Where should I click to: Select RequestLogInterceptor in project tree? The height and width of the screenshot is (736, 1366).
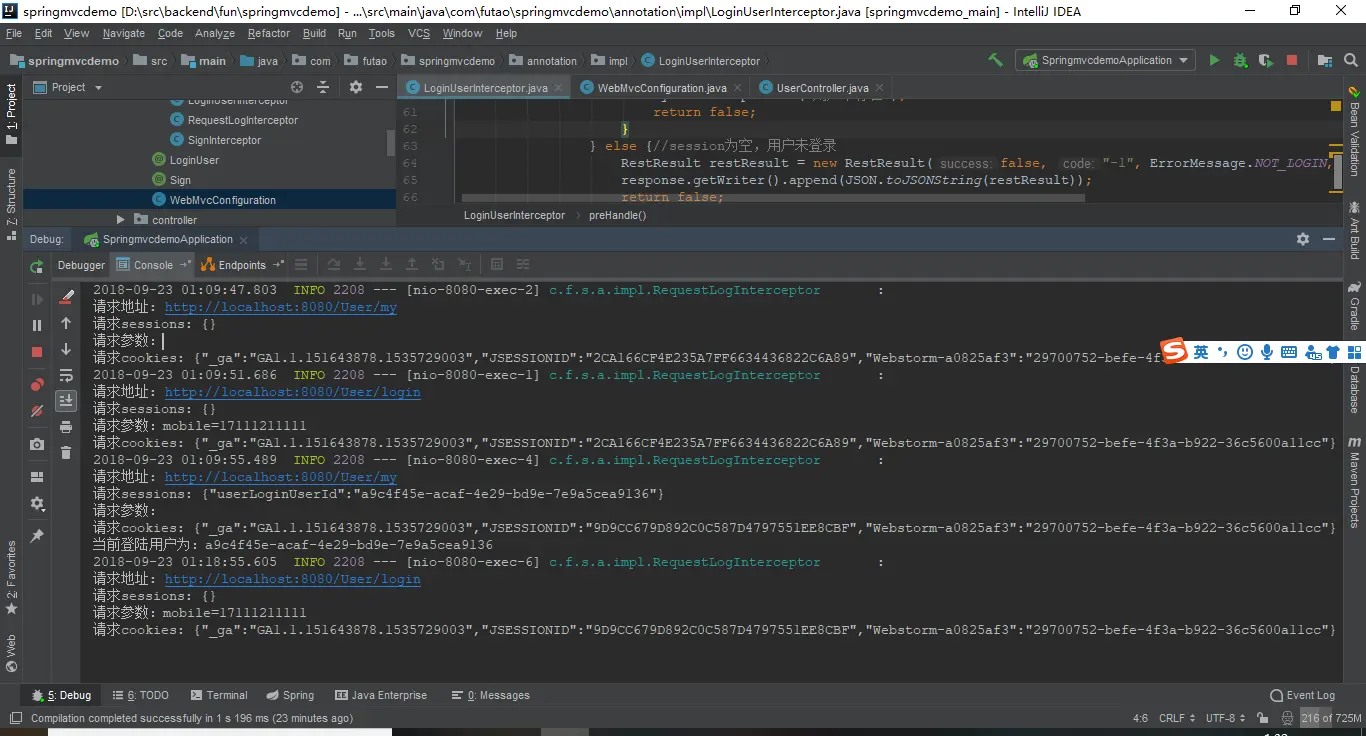243,120
